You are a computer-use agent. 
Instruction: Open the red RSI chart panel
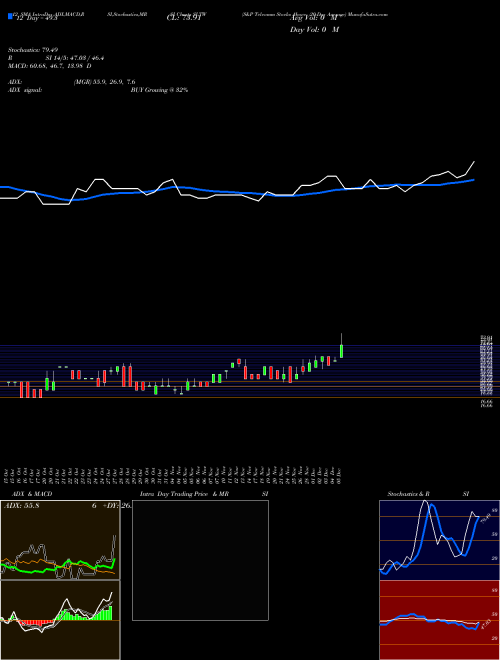pos(439,620)
